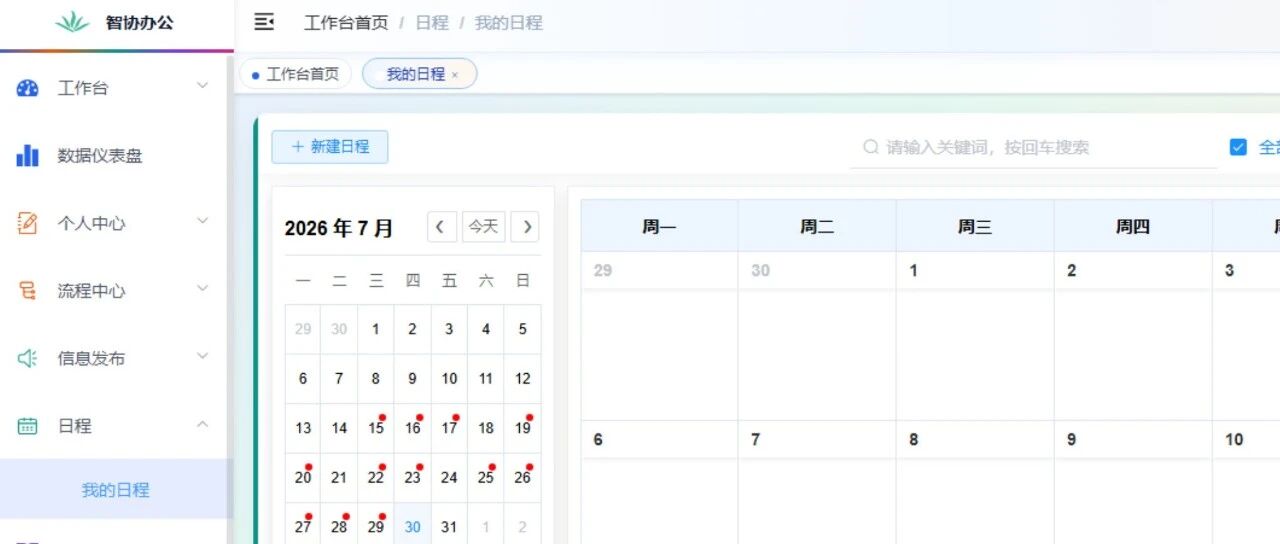
Task: Select day 5 in the mini calendar
Action: click(x=523, y=329)
